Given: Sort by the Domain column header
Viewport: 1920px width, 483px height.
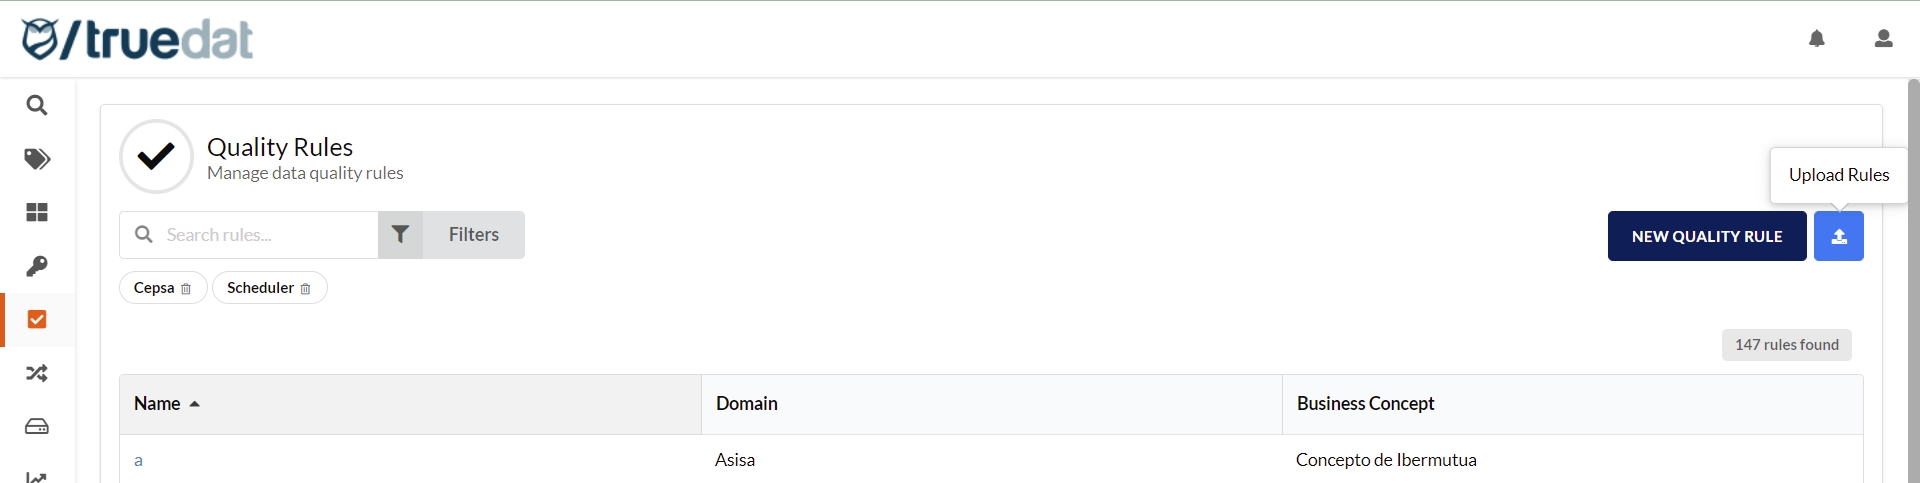Looking at the screenshot, I should [746, 404].
